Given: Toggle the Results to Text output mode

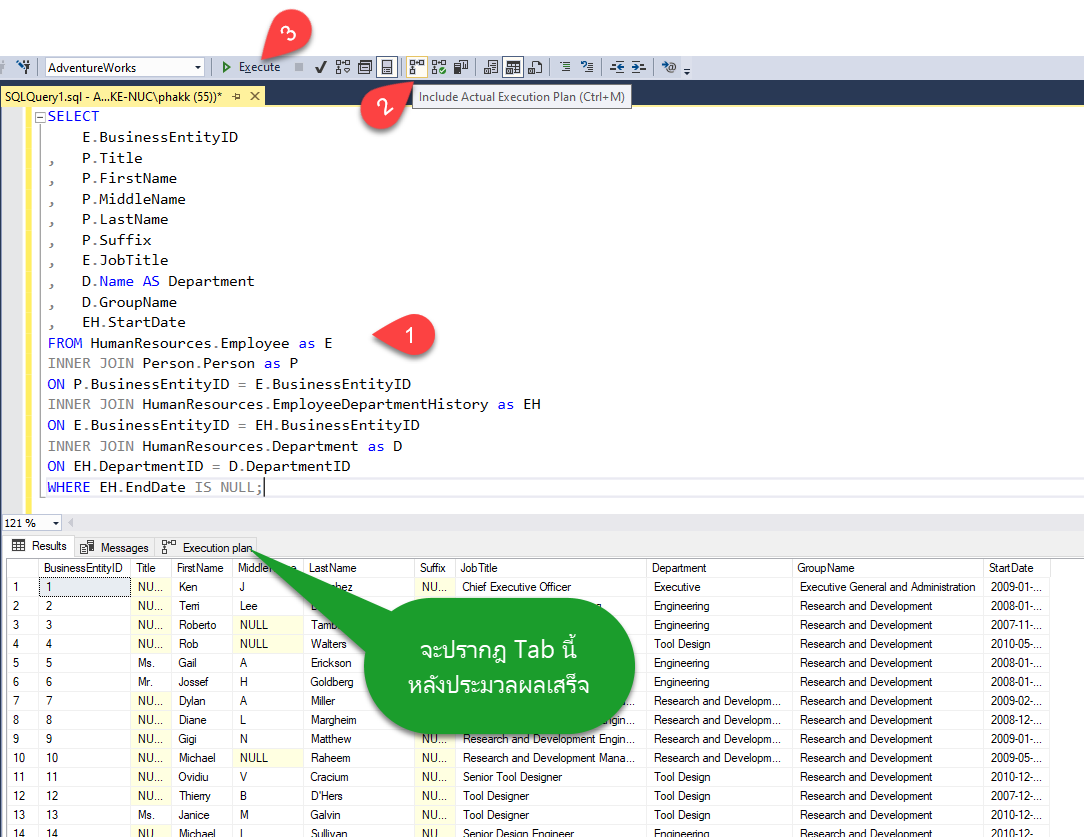Looking at the screenshot, I should [x=490, y=67].
